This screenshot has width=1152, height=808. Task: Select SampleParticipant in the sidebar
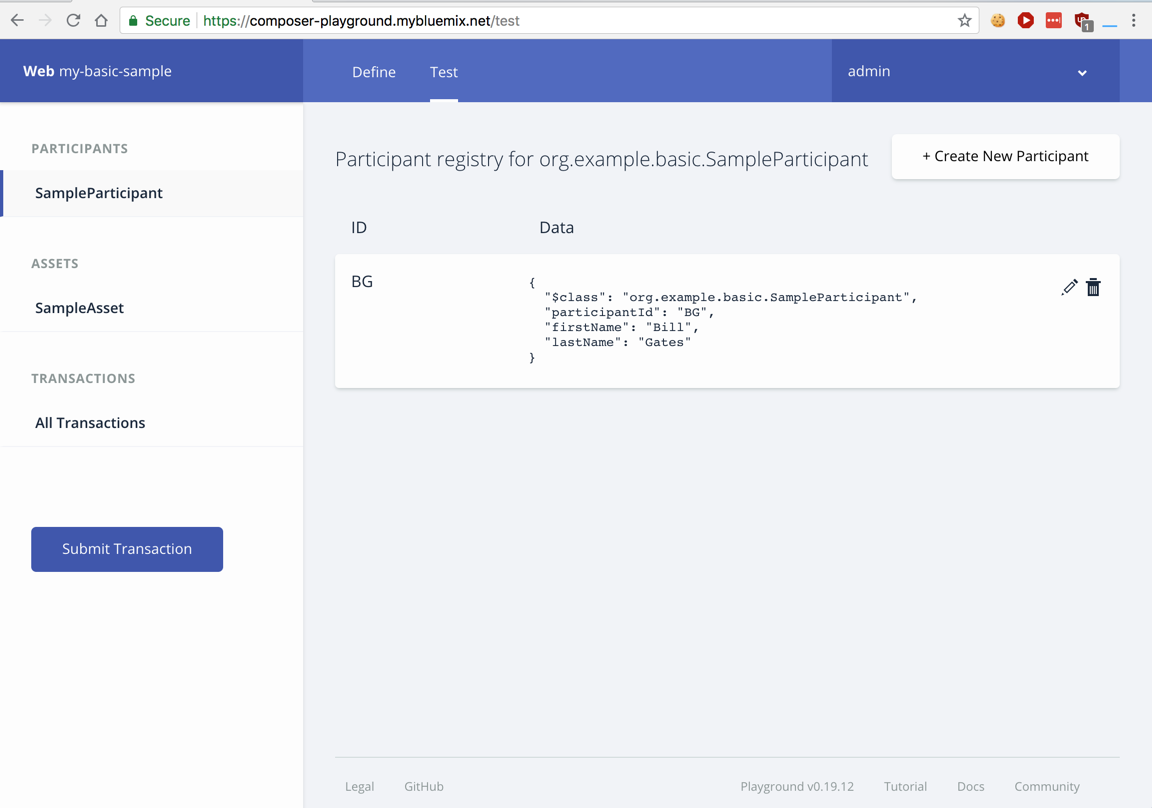click(x=99, y=193)
